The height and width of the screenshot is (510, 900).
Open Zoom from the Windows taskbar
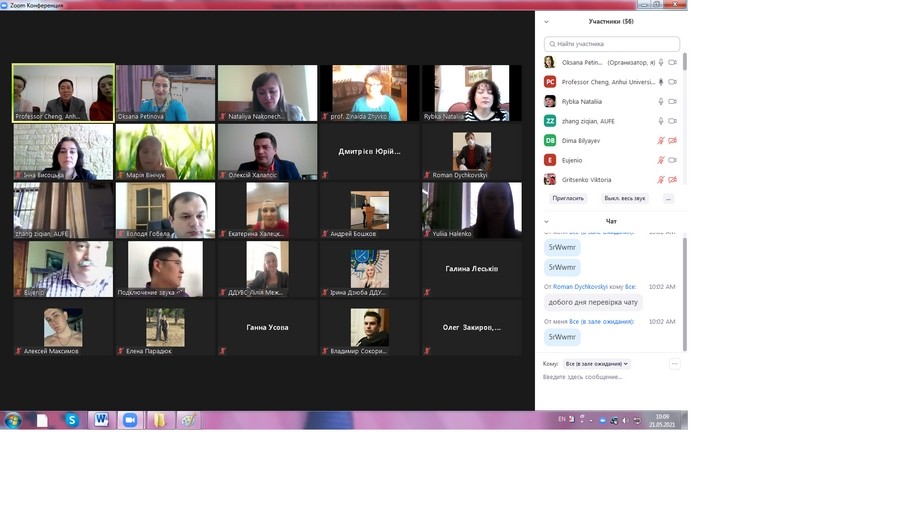tap(130, 420)
